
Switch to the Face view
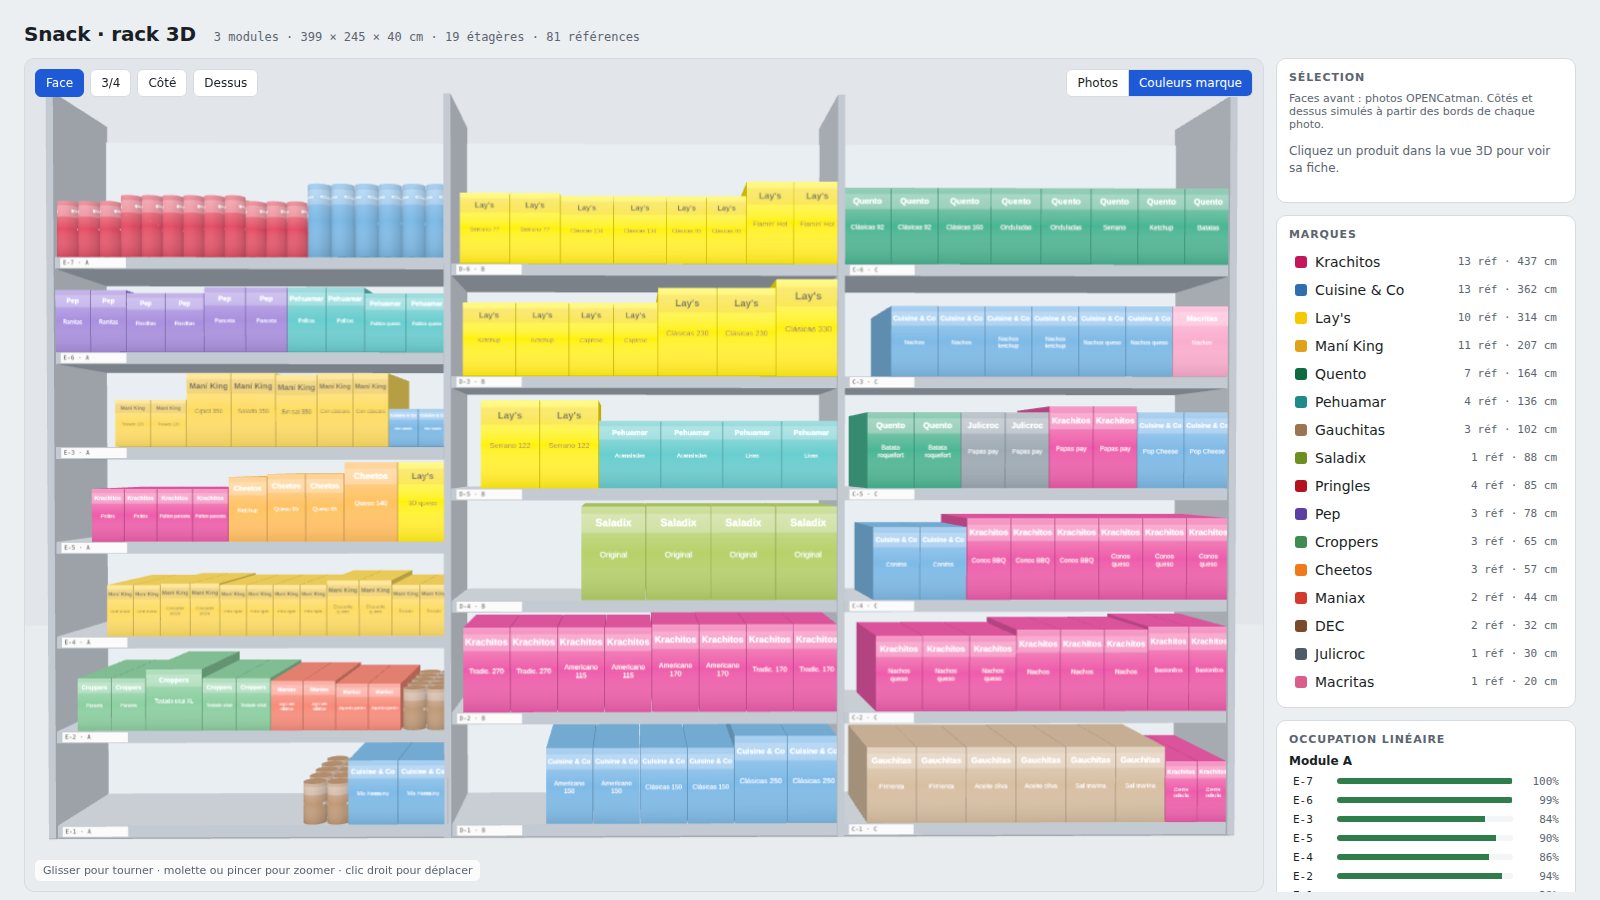[59, 83]
